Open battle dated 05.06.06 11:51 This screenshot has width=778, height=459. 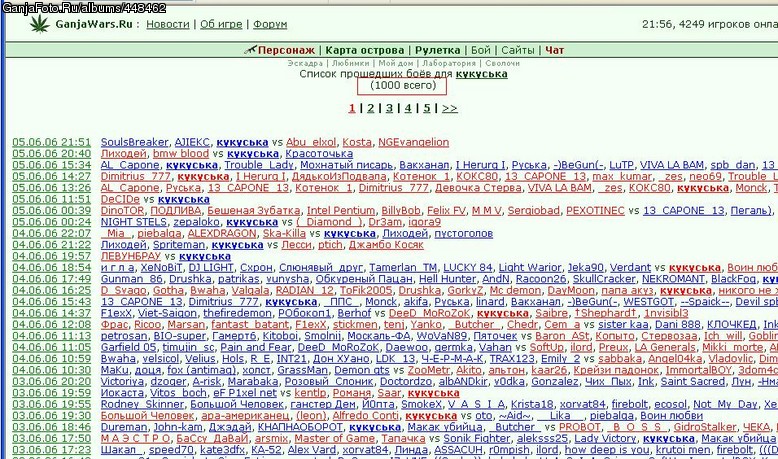click(52, 199)
